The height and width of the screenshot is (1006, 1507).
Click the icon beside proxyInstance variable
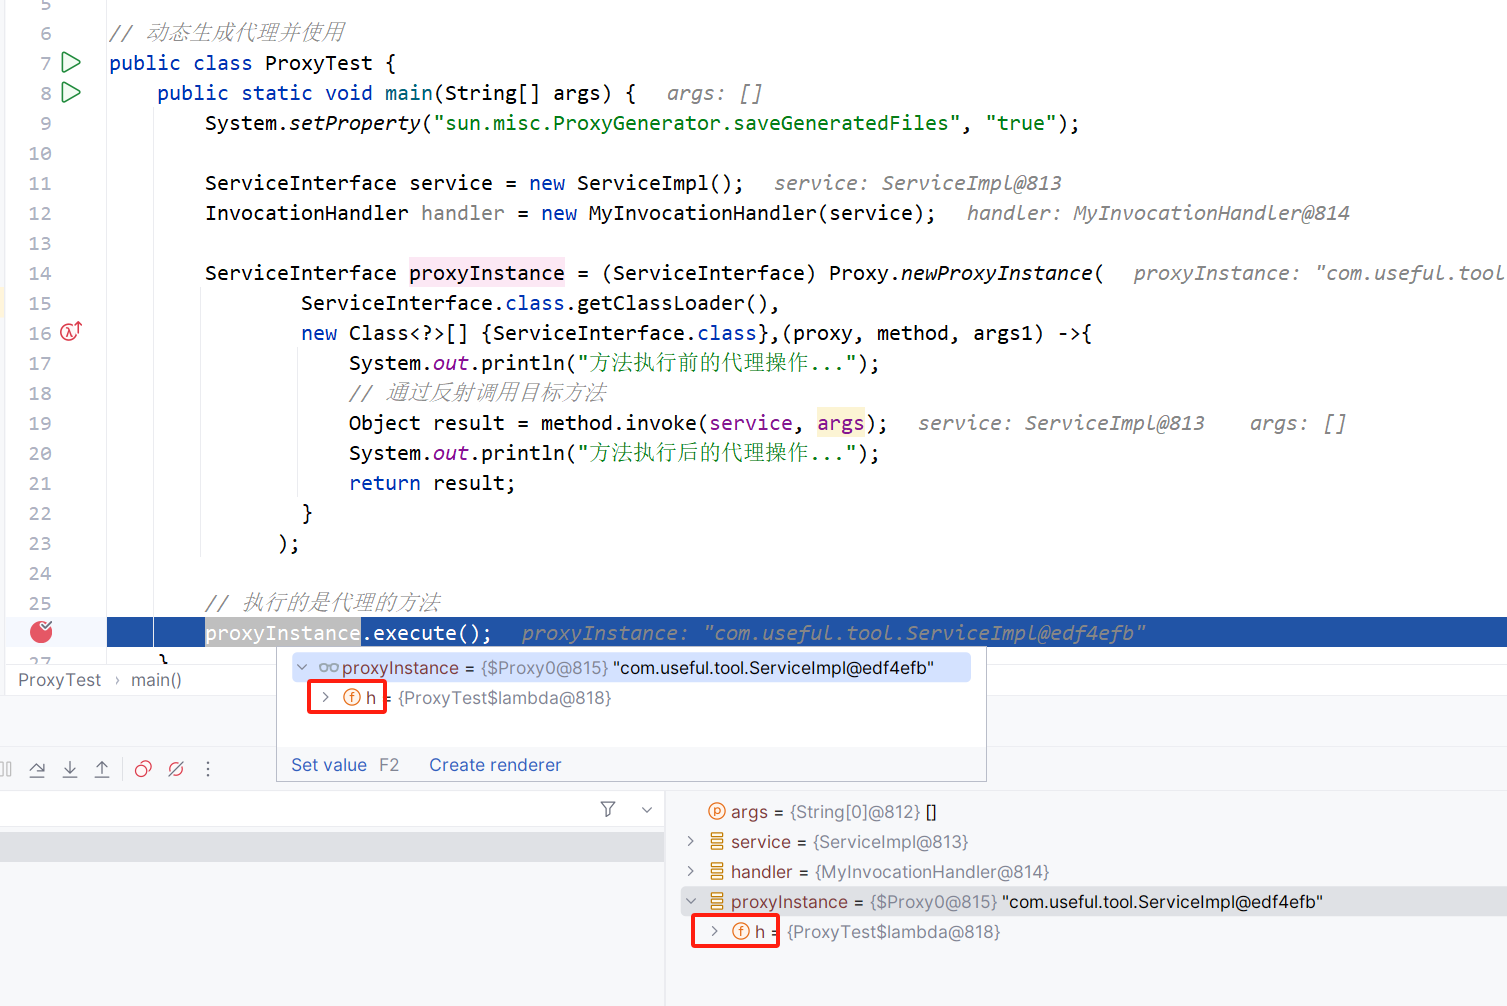pyautogui.click(x=716, y=901)
